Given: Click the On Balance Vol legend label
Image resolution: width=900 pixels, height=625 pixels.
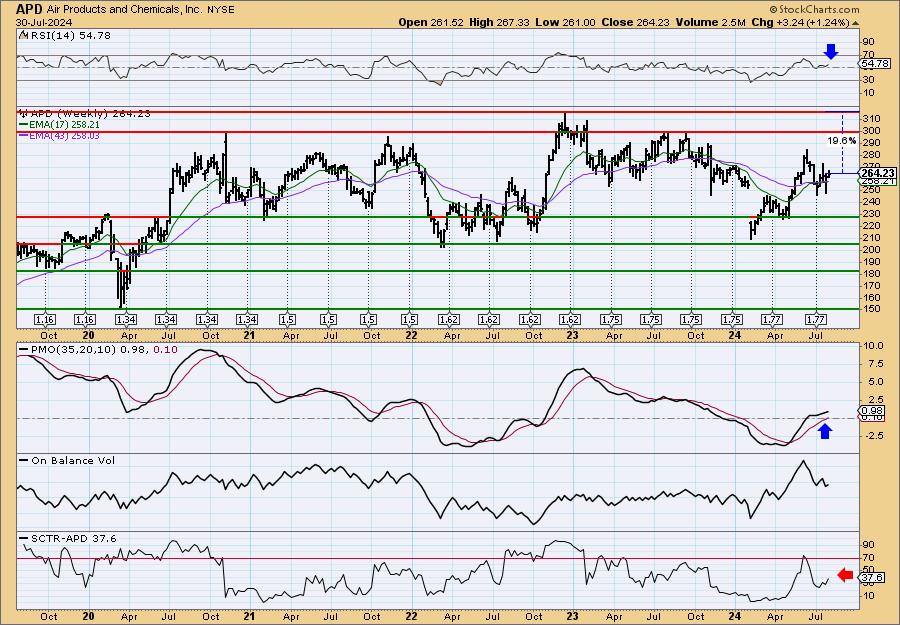Looking at the screenshot, I should [x=73, y=460].
